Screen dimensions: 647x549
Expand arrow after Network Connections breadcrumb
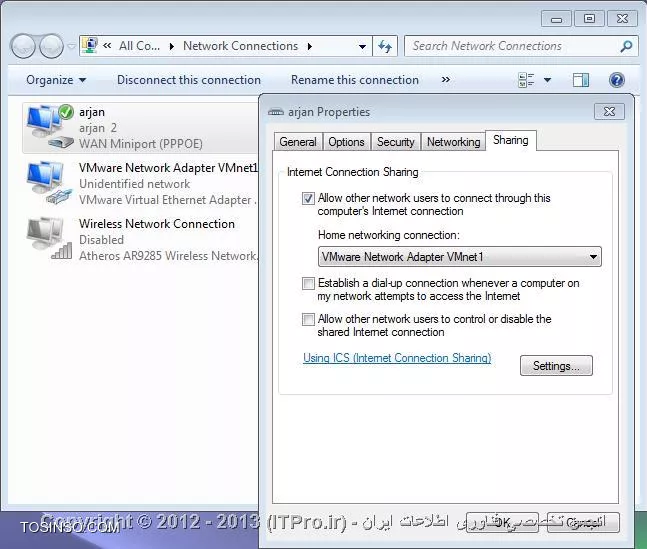click(x=309, y=46)
